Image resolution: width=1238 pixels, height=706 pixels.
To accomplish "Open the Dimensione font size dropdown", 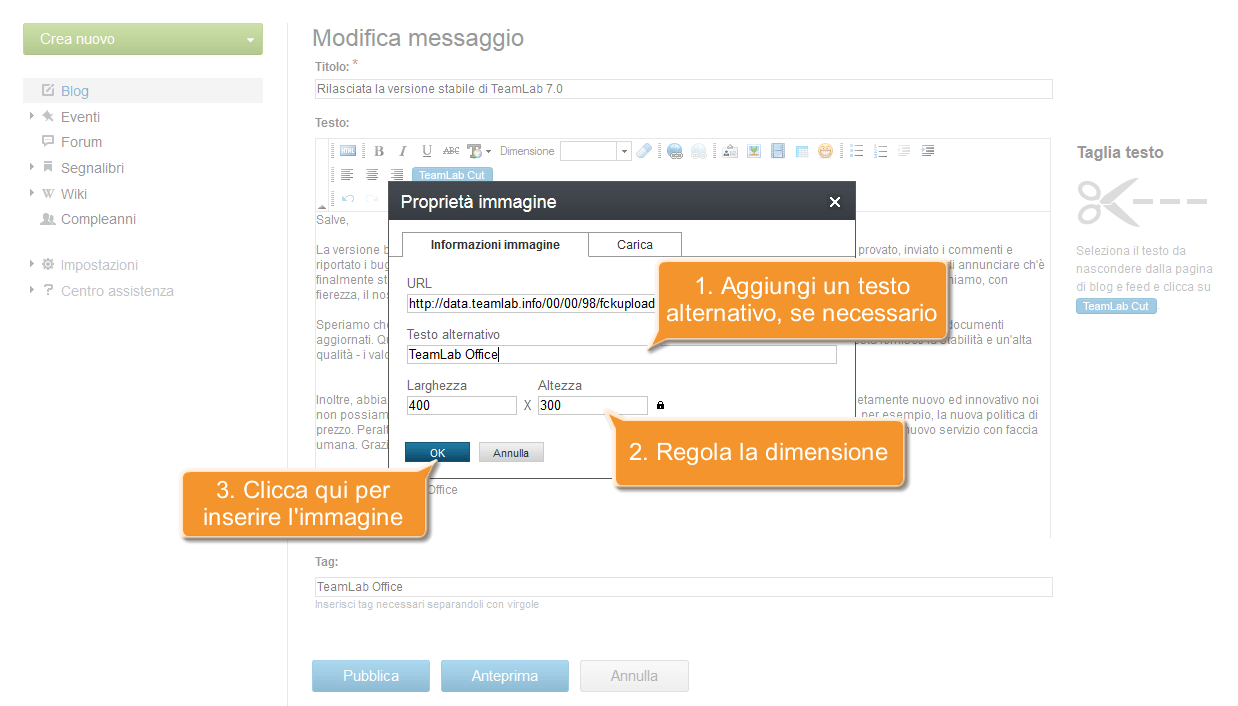I will click(625, 151).
